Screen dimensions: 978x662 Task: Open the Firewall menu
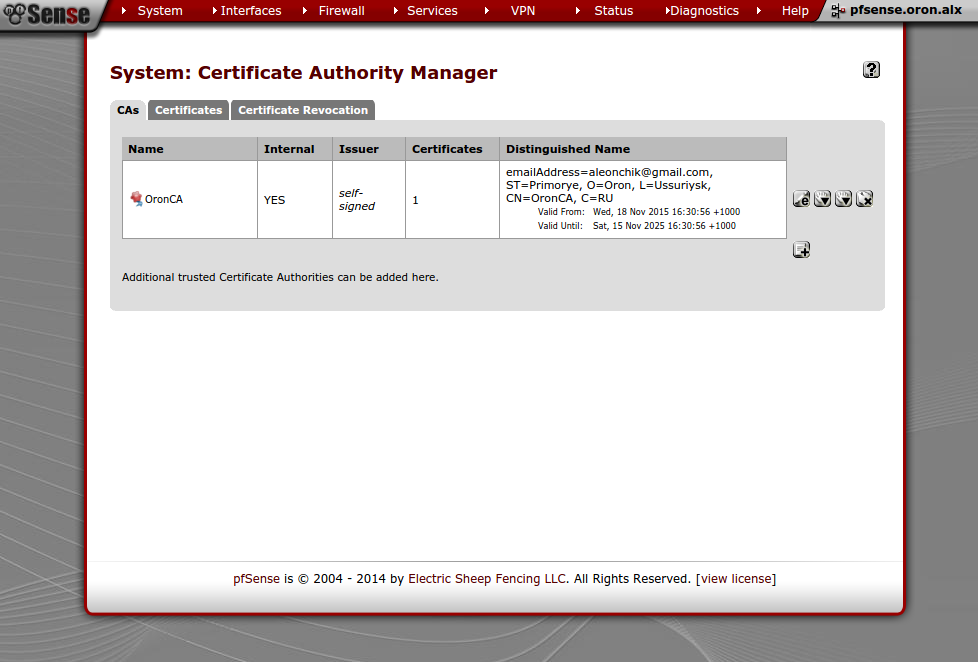tap(341, 11)
